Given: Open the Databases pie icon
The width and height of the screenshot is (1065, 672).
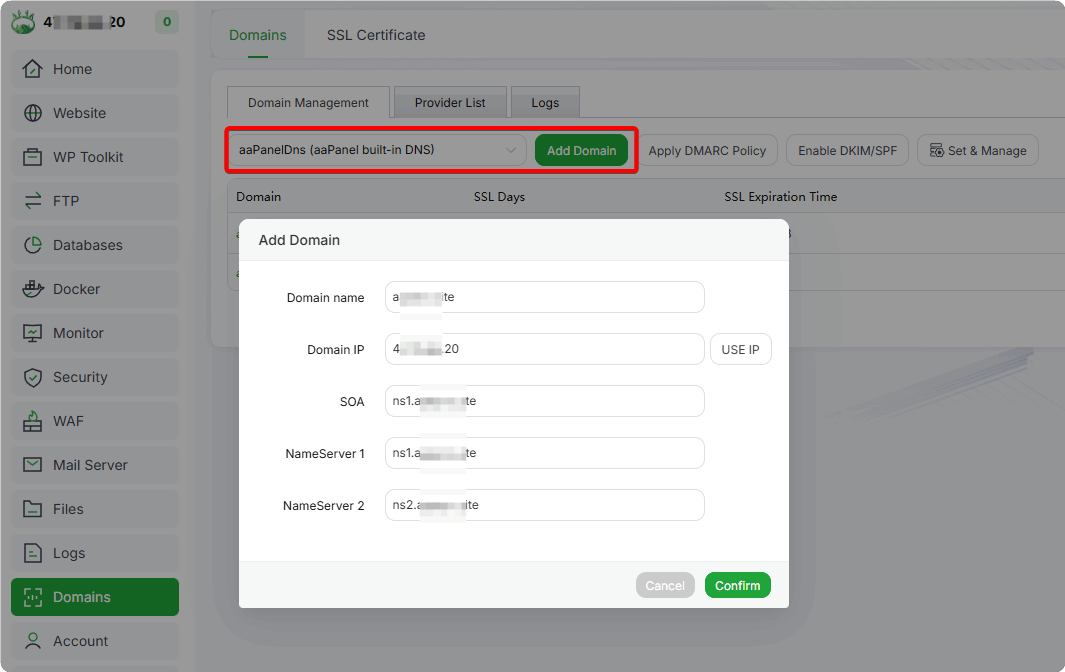Looking at the screenshot, I should pos(33,245).
